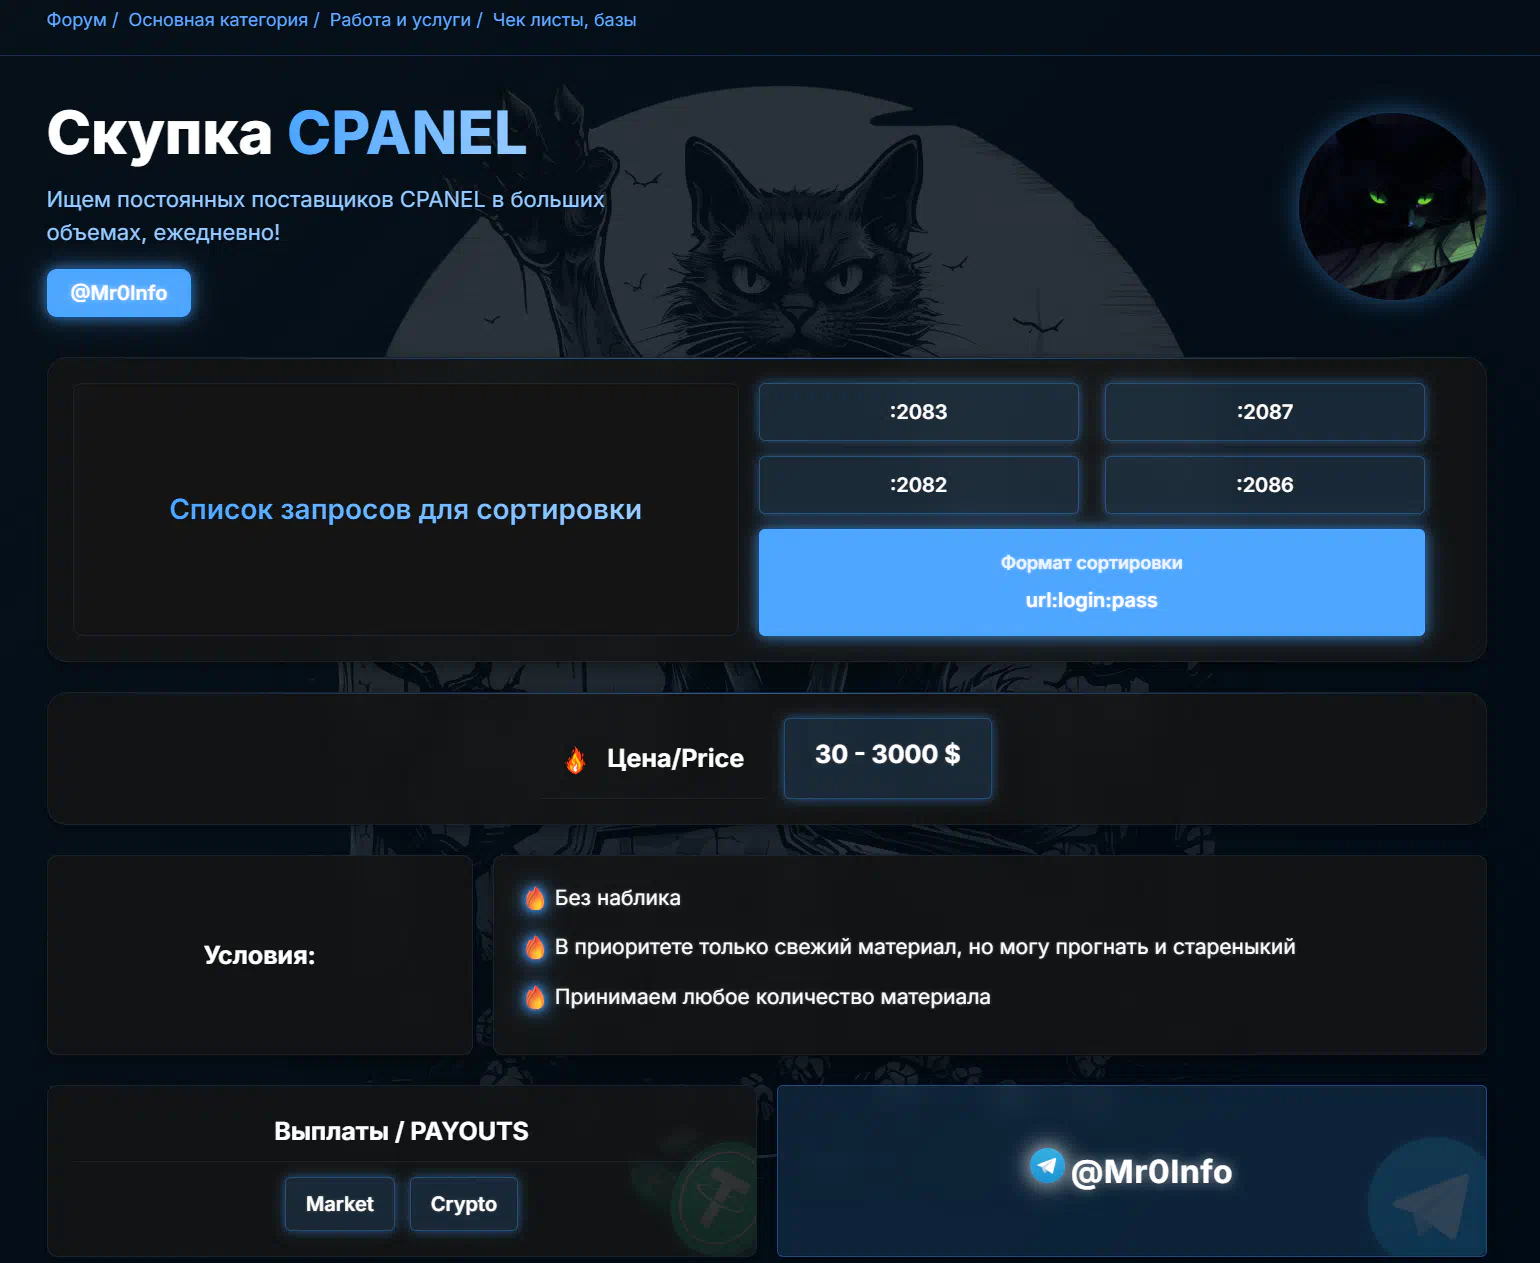Click the round cat avatar image

[1392, 206]
